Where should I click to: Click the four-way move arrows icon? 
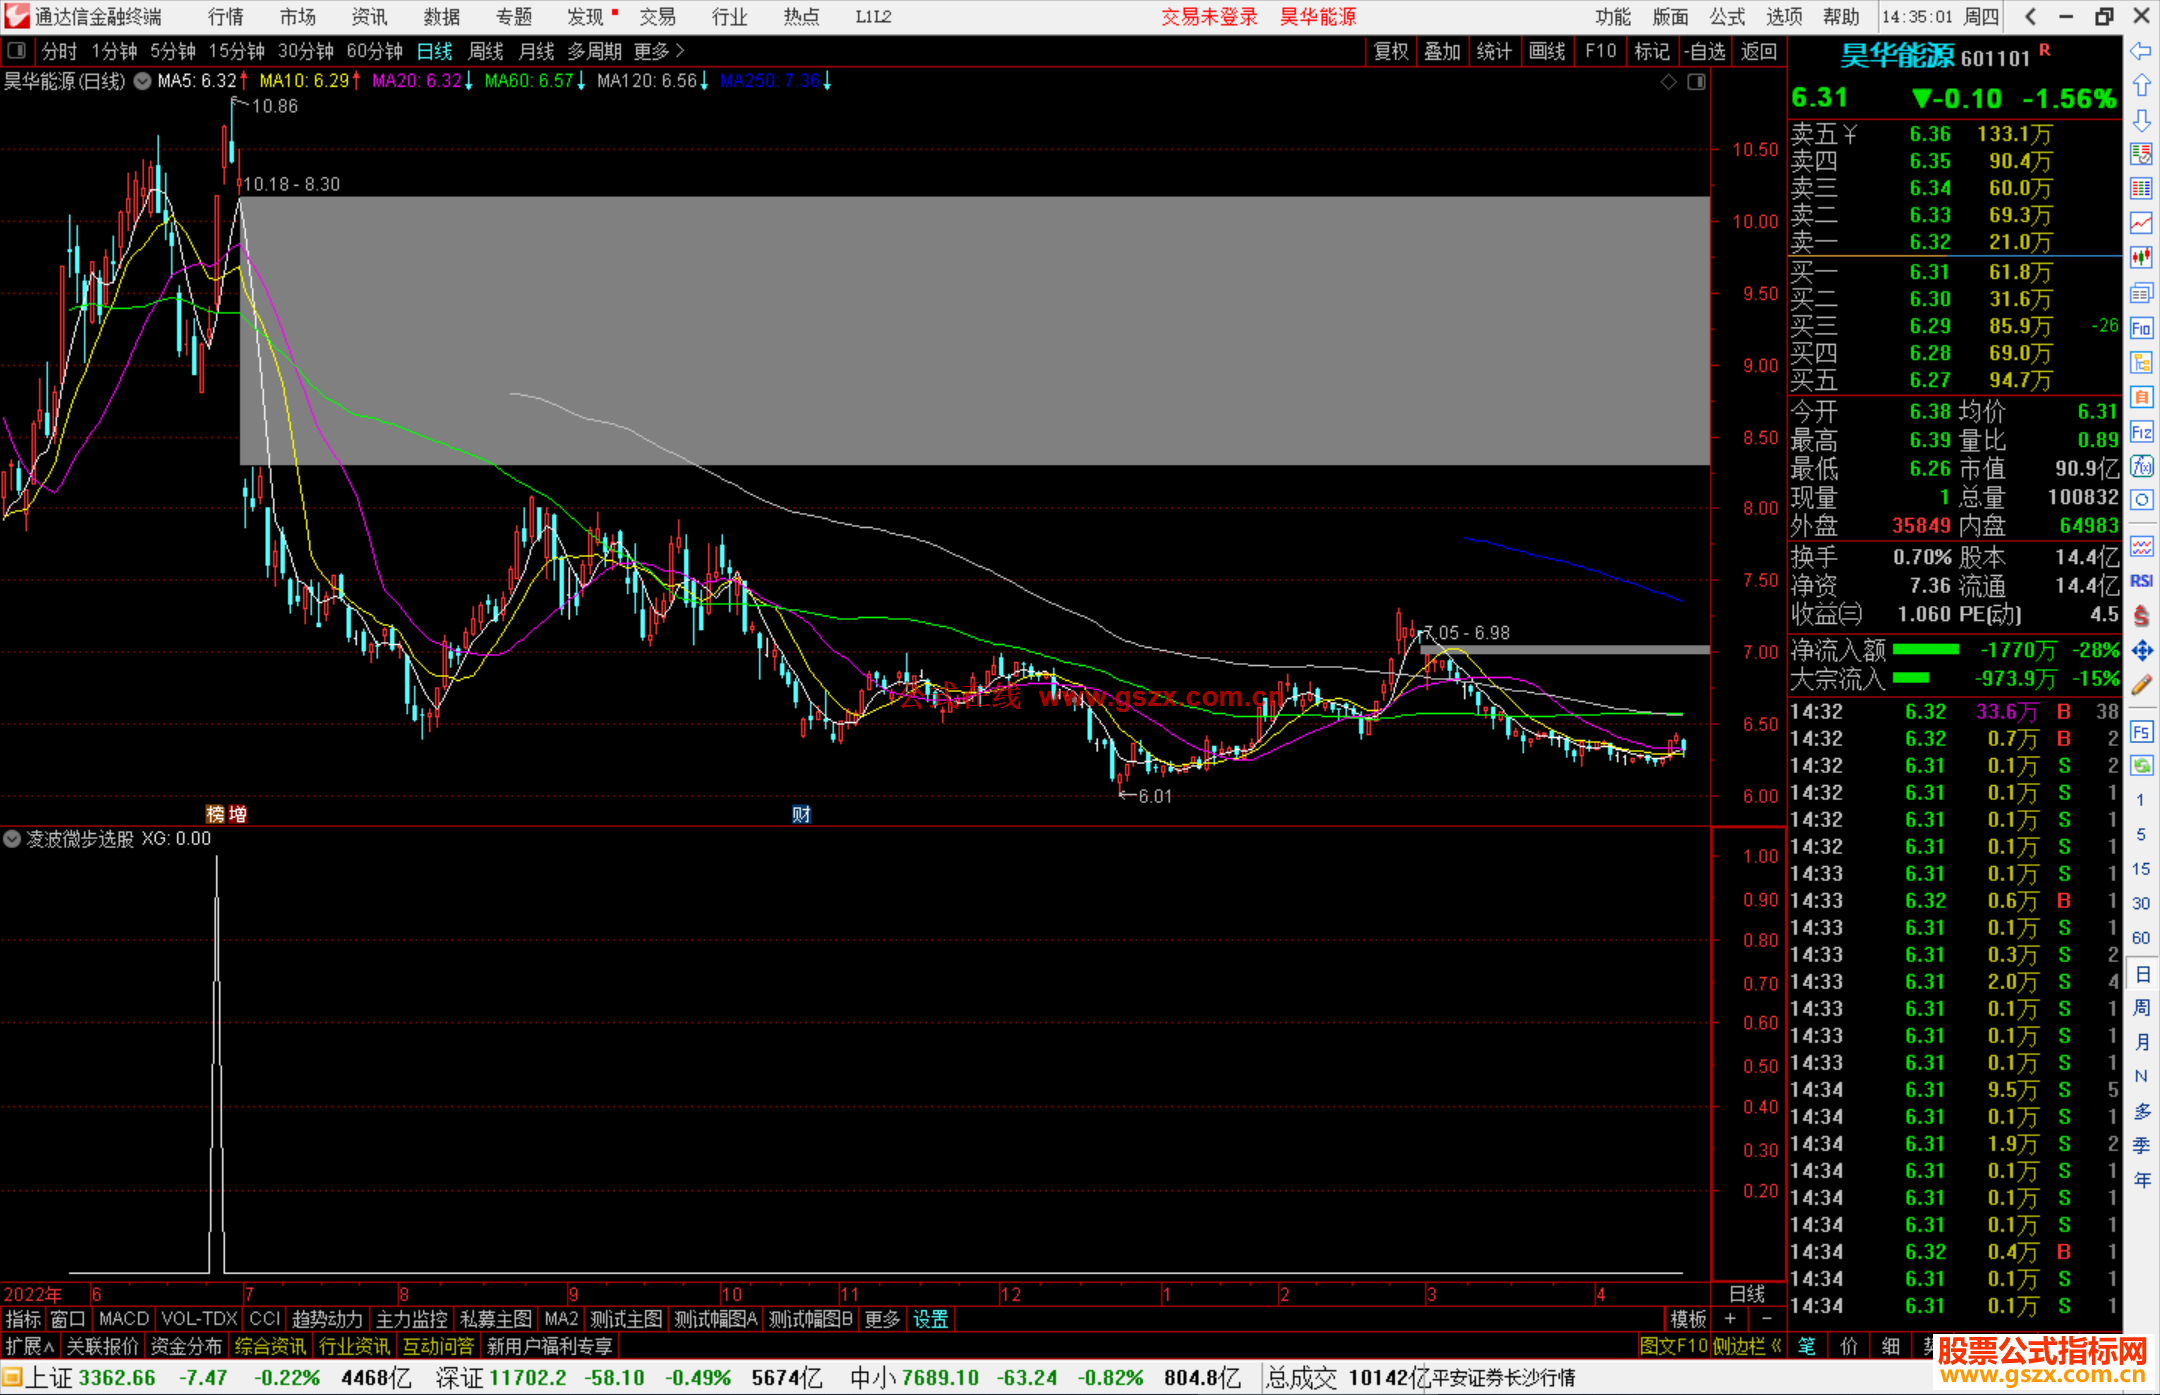click(2141, 651)
